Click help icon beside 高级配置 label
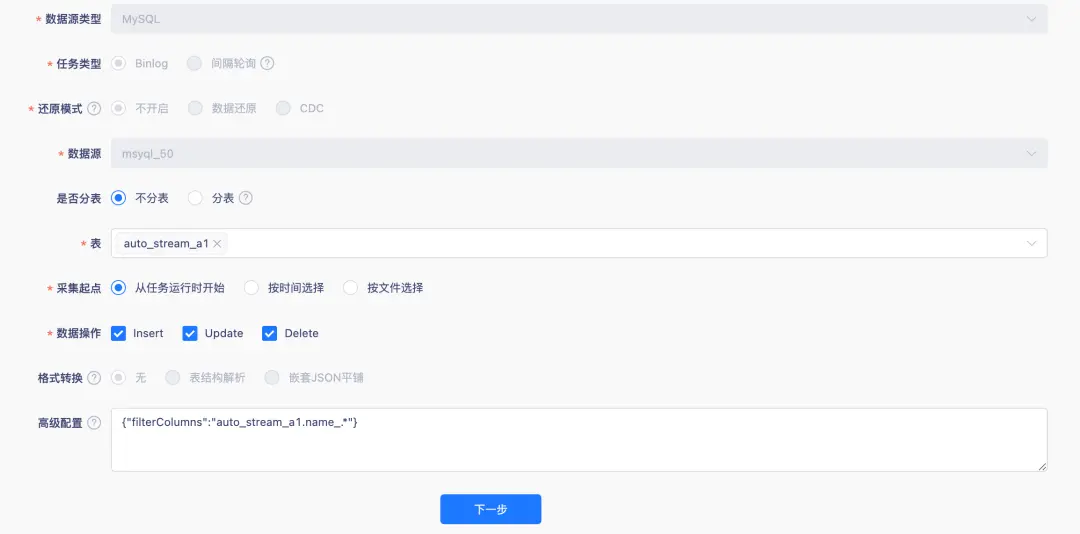The height and width of the screenshot is (534, 1080). point(94,423)
